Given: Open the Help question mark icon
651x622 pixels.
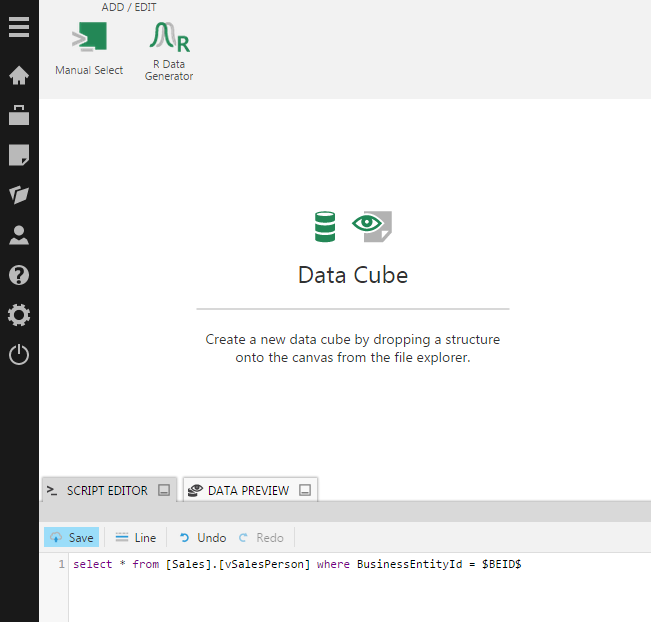Looking at the screenshot, I should [x=19, y=275].
